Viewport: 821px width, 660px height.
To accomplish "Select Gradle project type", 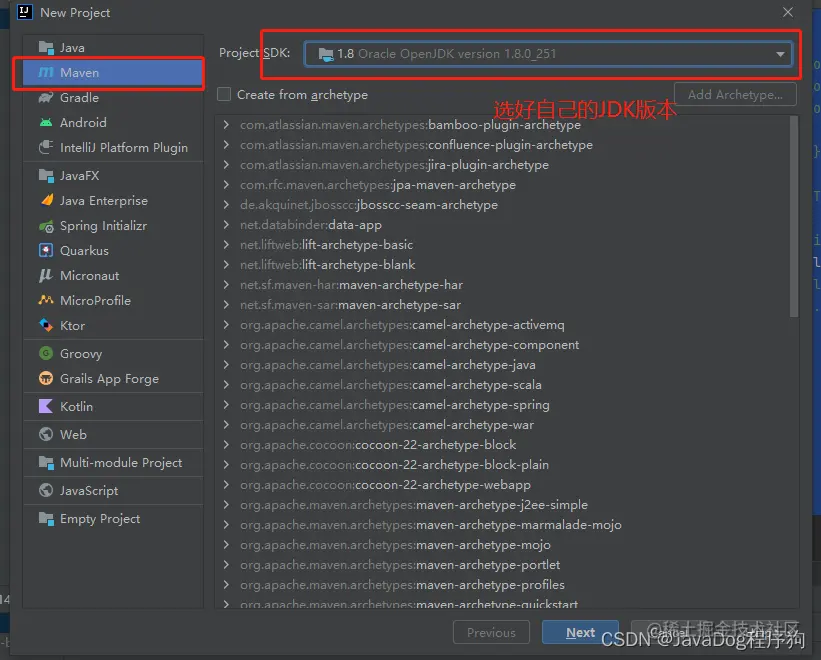I will (113, 97).
